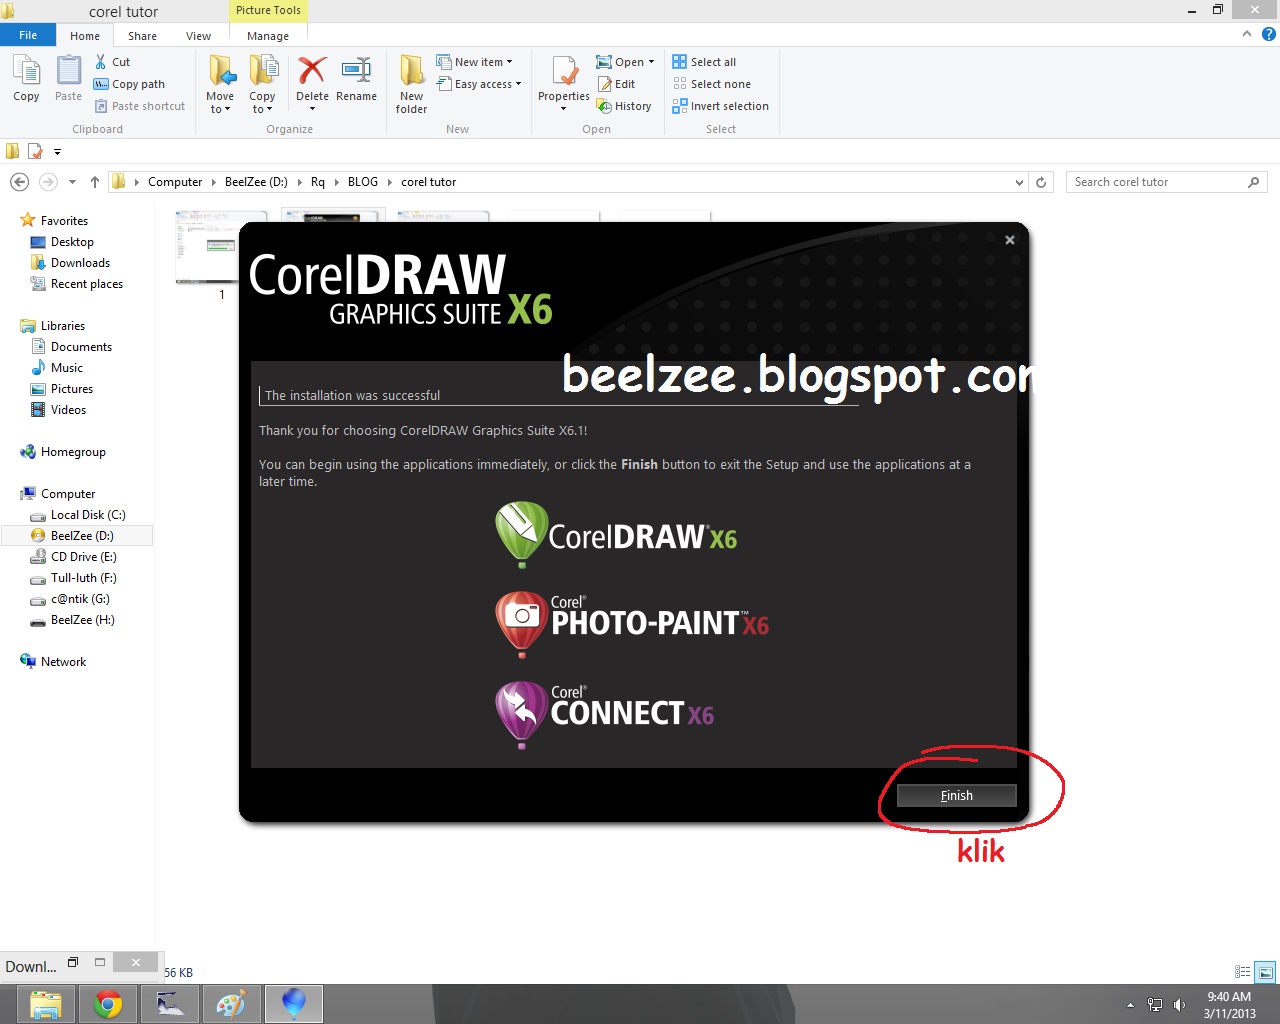Click the Corel PHOTO-PAINT X6 camera balloon icon
1280x1024 pixels.
point(521,624)
